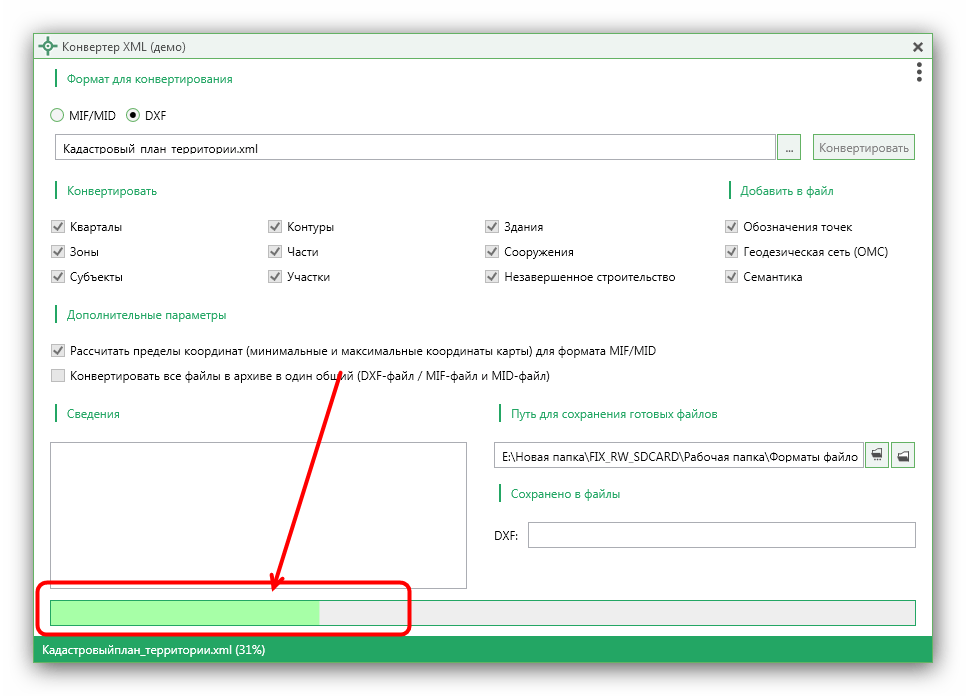Click the Сведения information text box

click(258, 516)
